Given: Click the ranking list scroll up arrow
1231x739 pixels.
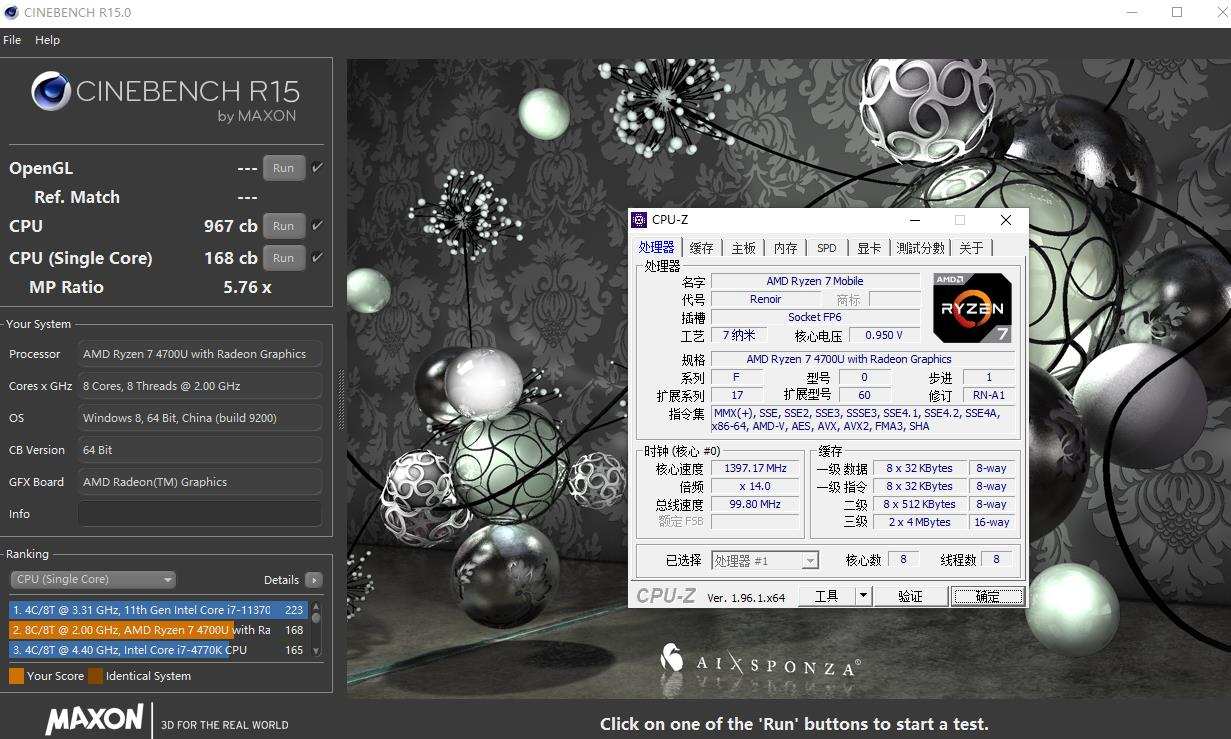Looking at the screenshot, I should pos(317,606).
